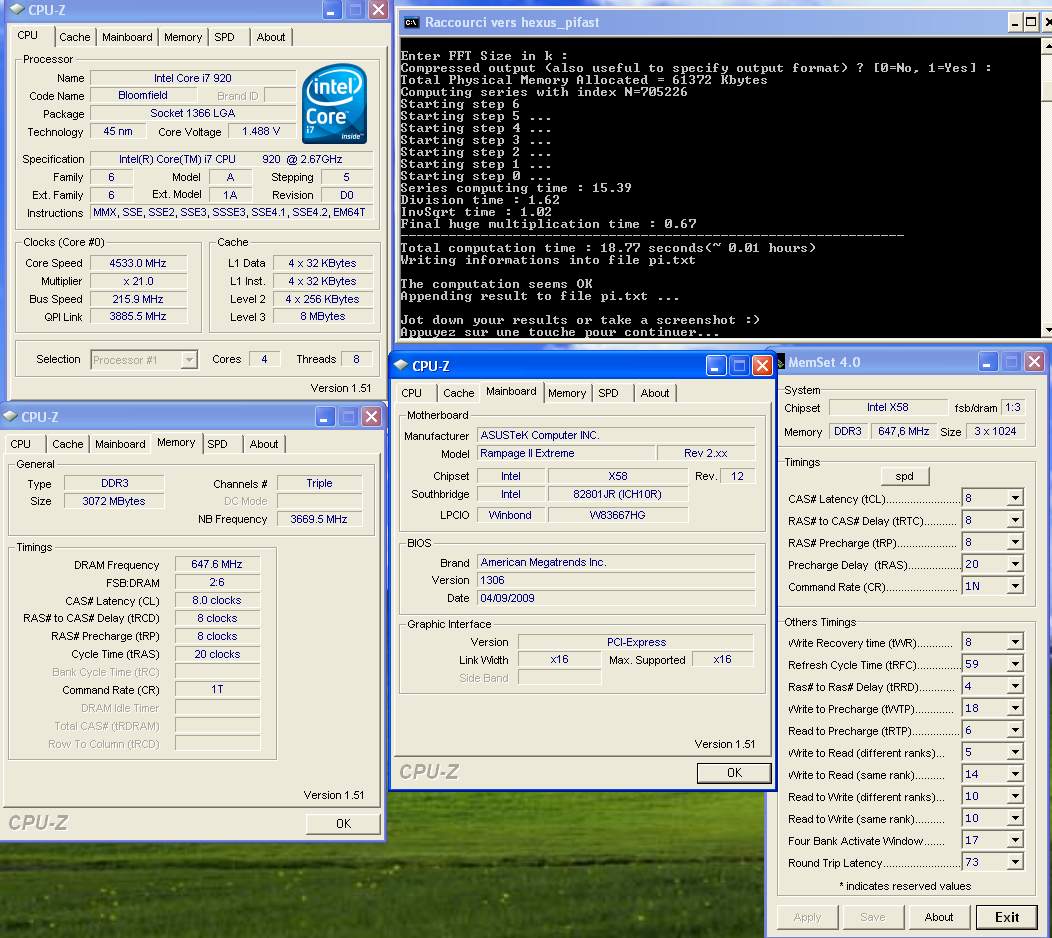The image size is (1052, 938).
Task: Click the Save button in MemSet
Action: point(872,917)
